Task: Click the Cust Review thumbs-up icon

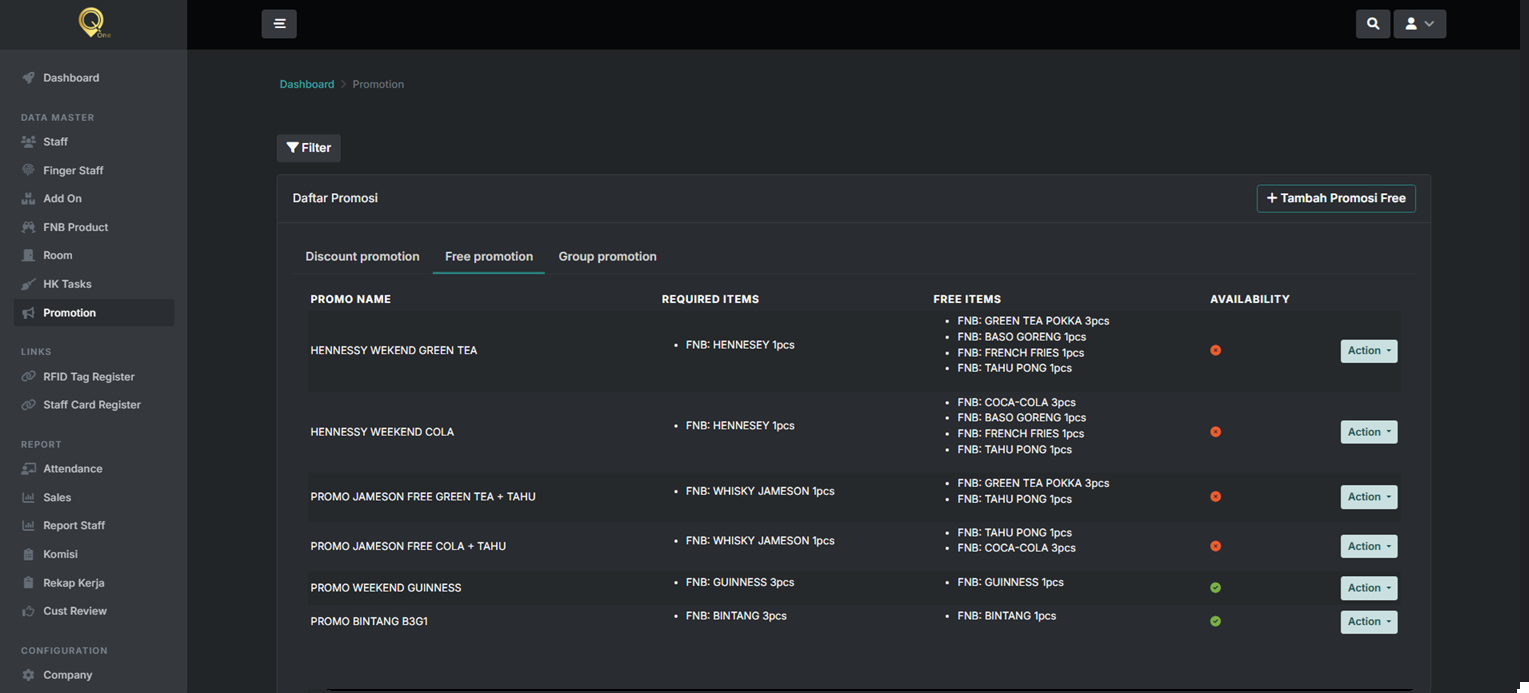Action: 28,611
